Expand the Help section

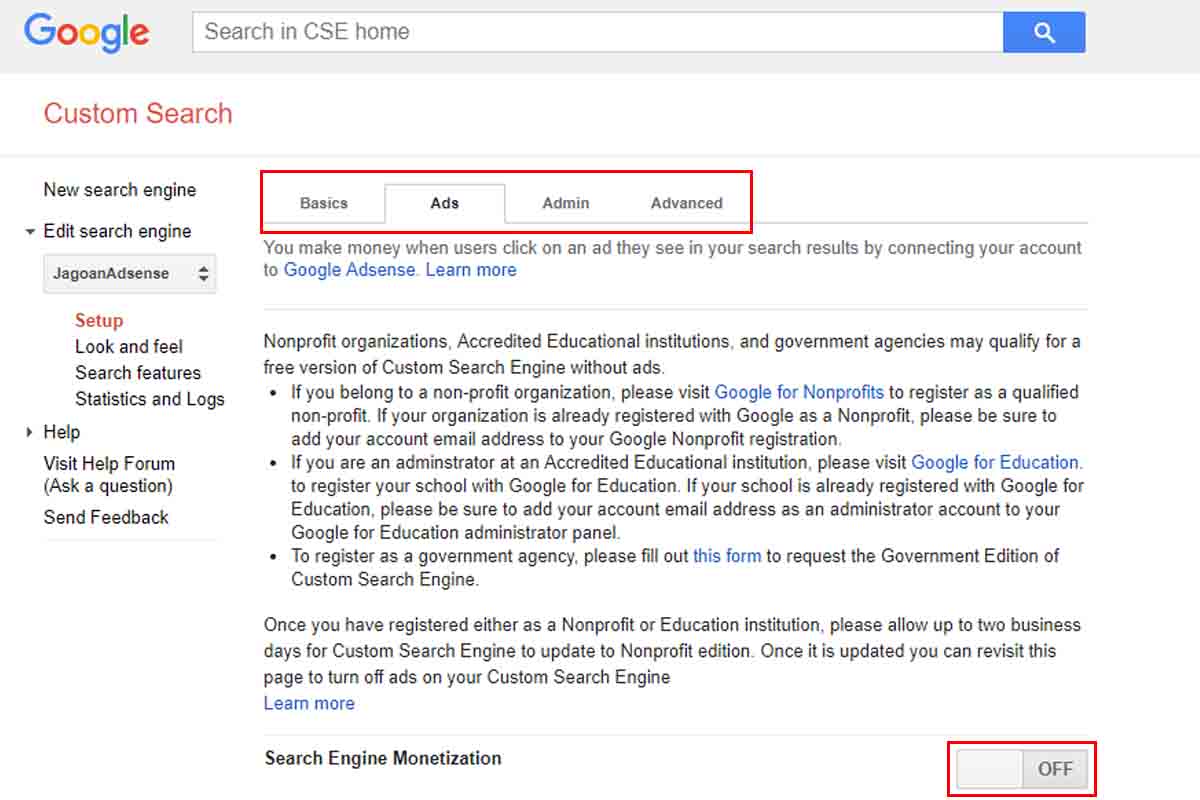pos(28,432)
